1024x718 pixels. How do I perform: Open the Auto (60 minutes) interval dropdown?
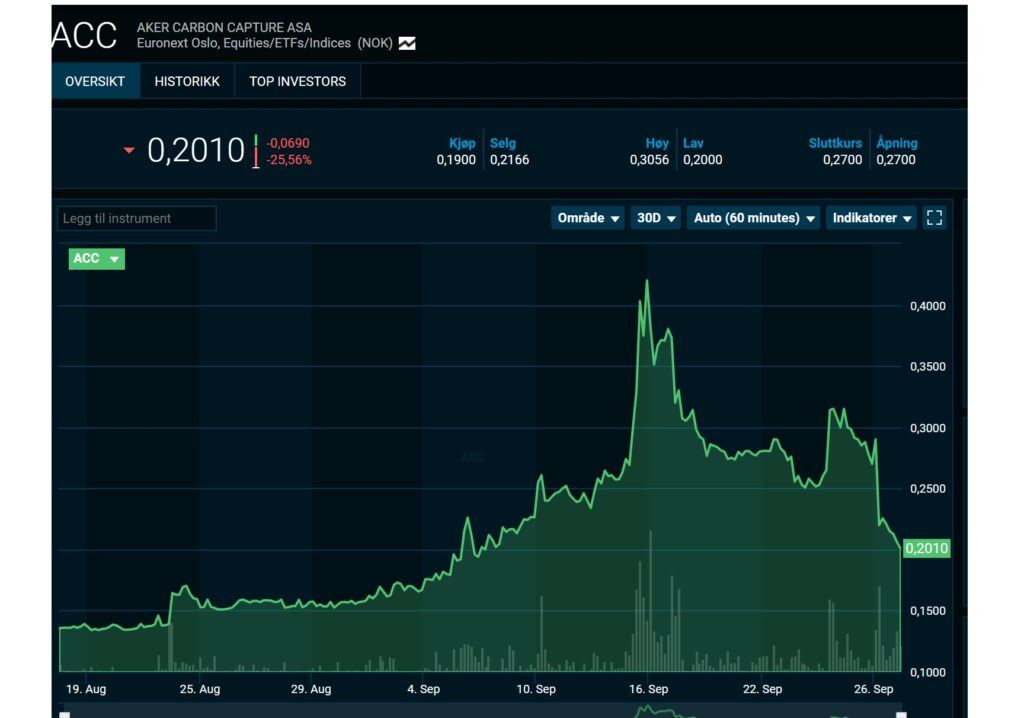(753, 218)
